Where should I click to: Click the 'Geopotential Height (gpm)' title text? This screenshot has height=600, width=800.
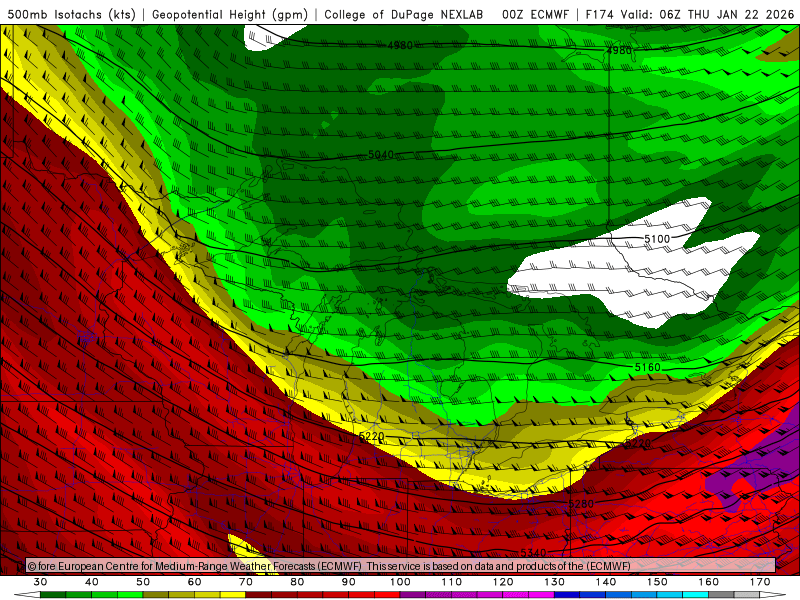point(230,14)
